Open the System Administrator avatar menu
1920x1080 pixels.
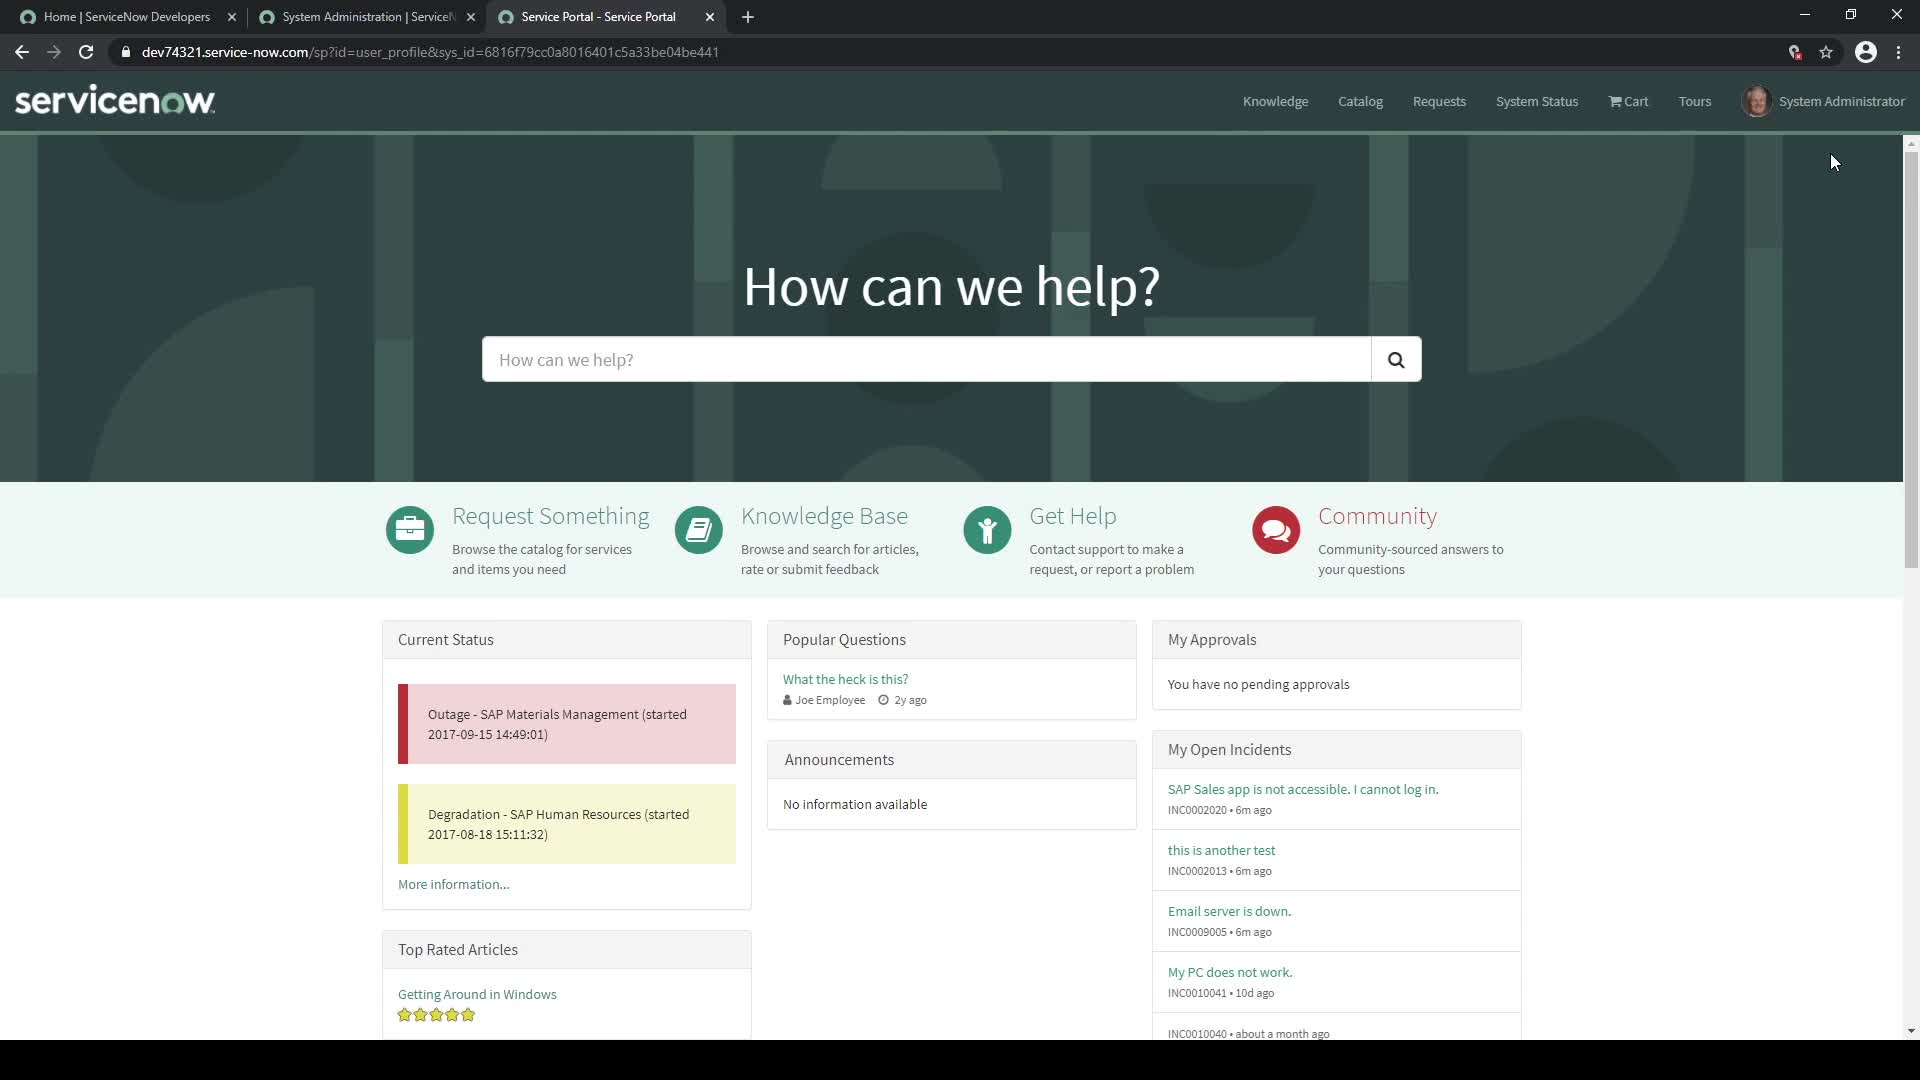point(1757,101)
